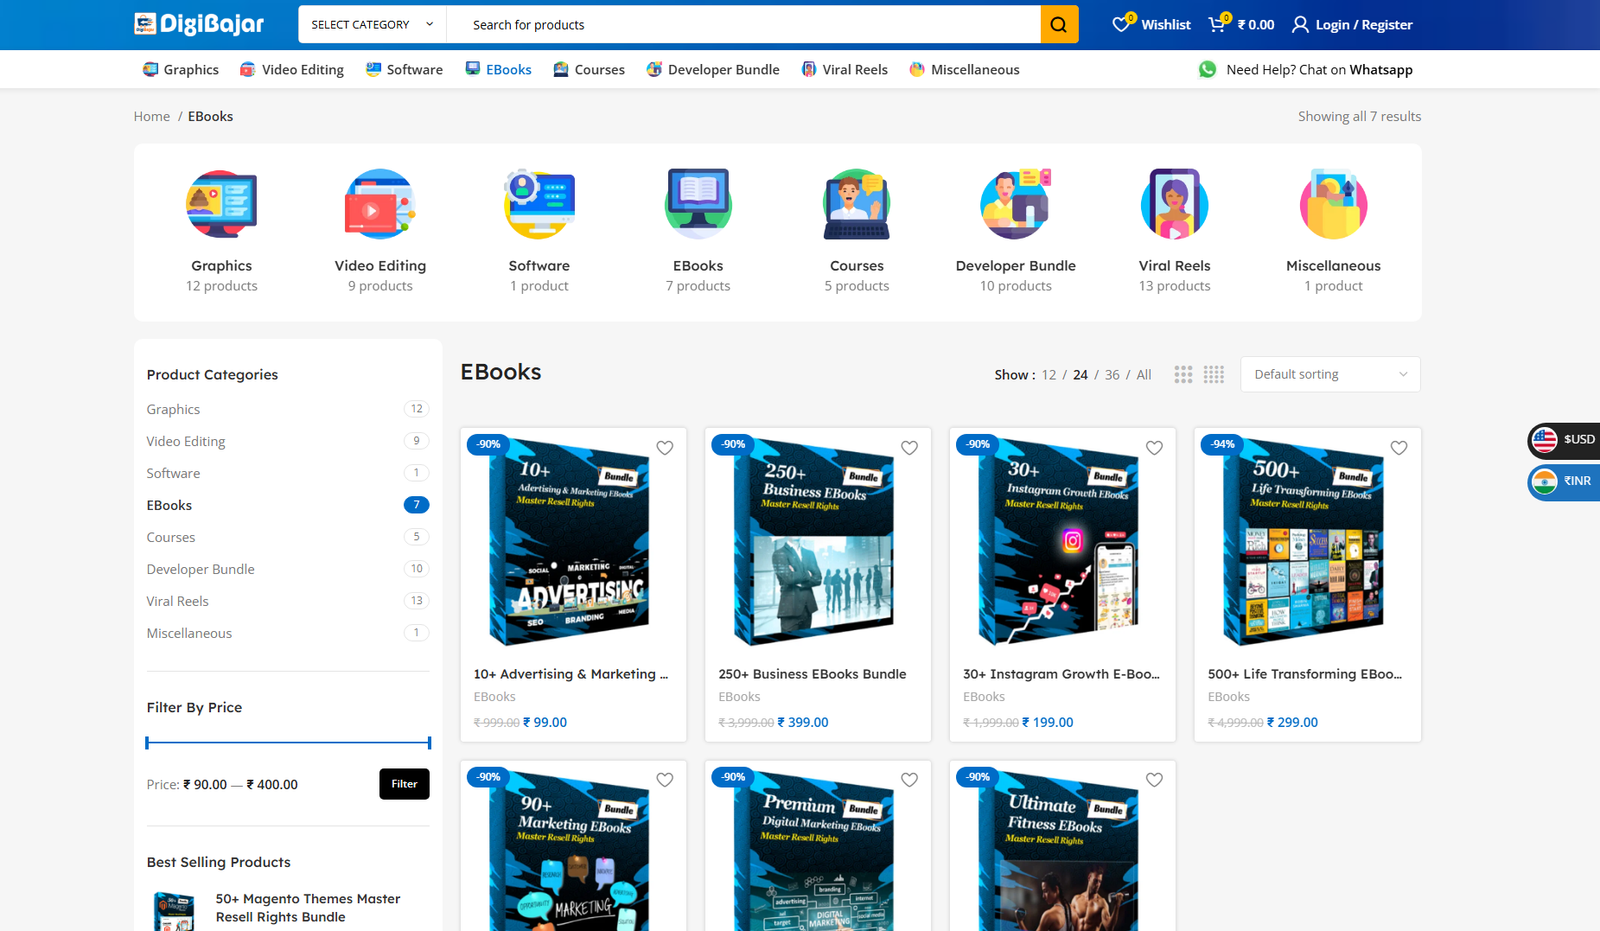This screenshot has height=931, width=1600.
Task: Switch to three-column grid view
Action: [x=1183, y=374]
